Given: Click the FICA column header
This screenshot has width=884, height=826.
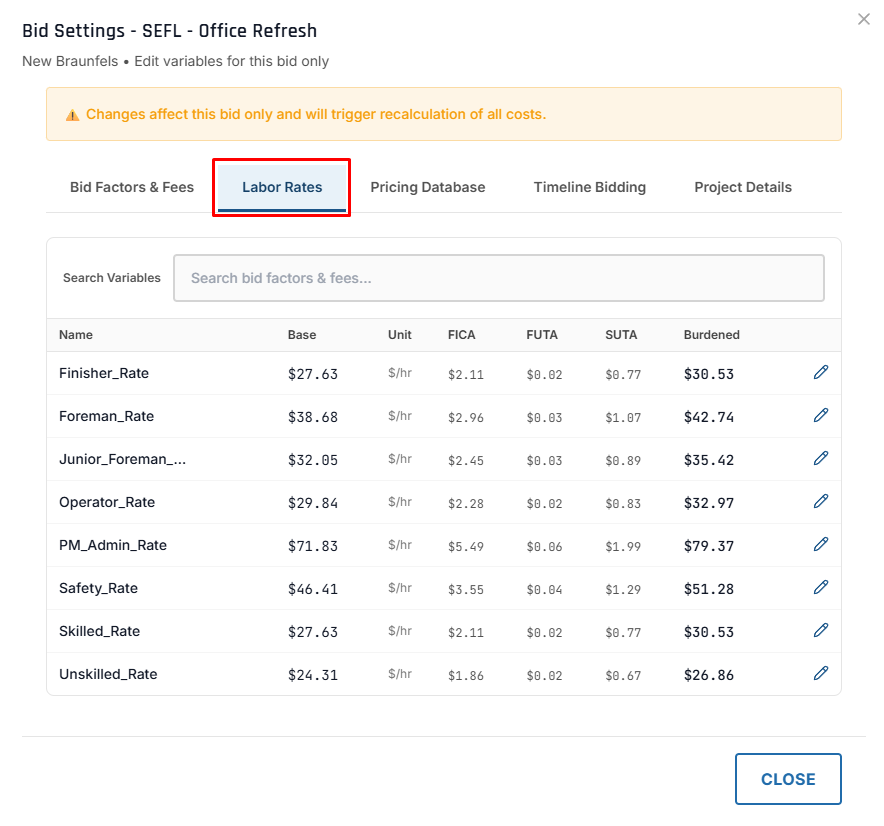Looking at the screenshot, I should coord(461,335).
